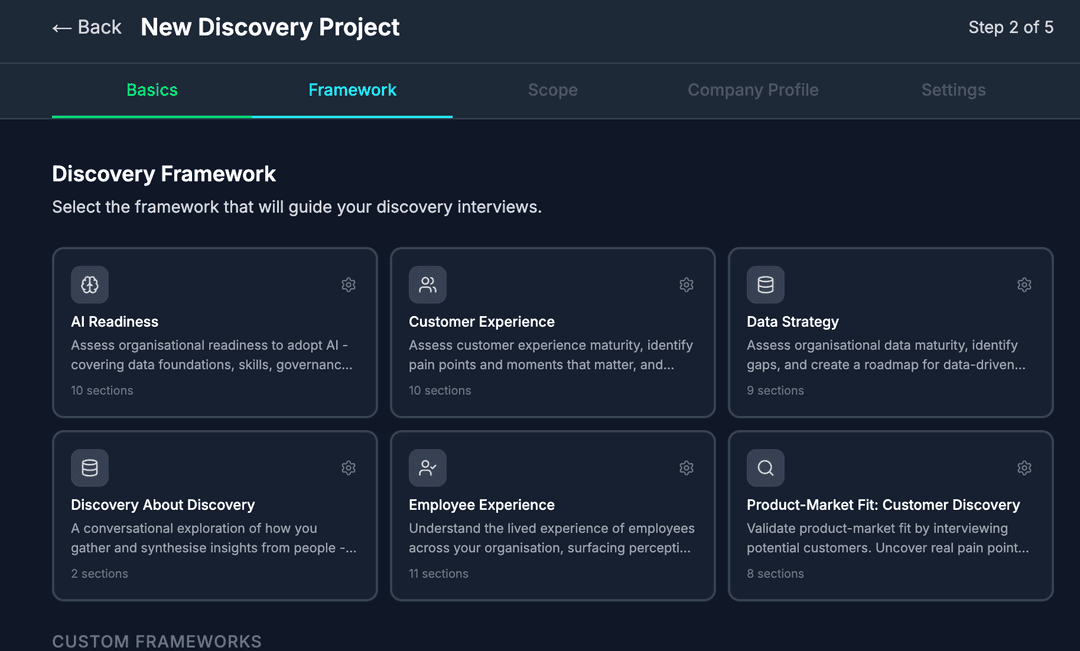The image size is (1080, 651).
Task: Click the magnifier icon on Product-Market Fit card
Action: [x=765, y=467]
